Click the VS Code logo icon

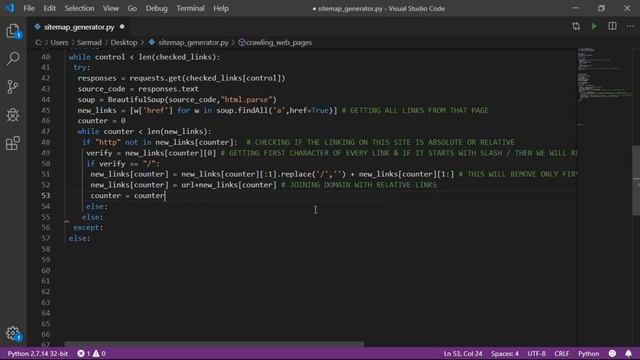tap(9, 8)
